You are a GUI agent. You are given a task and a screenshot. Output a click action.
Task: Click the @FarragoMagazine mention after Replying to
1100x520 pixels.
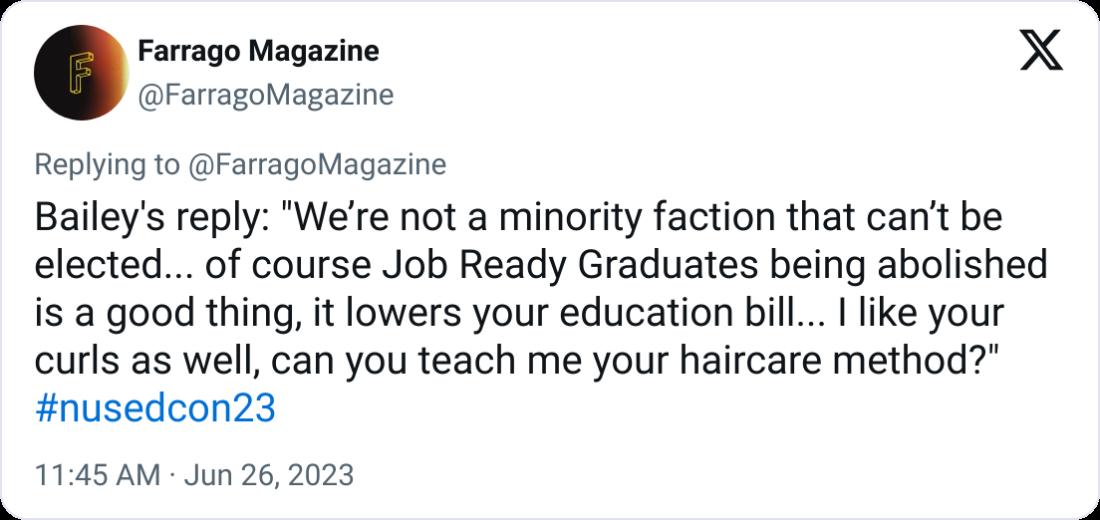point(318,165)
